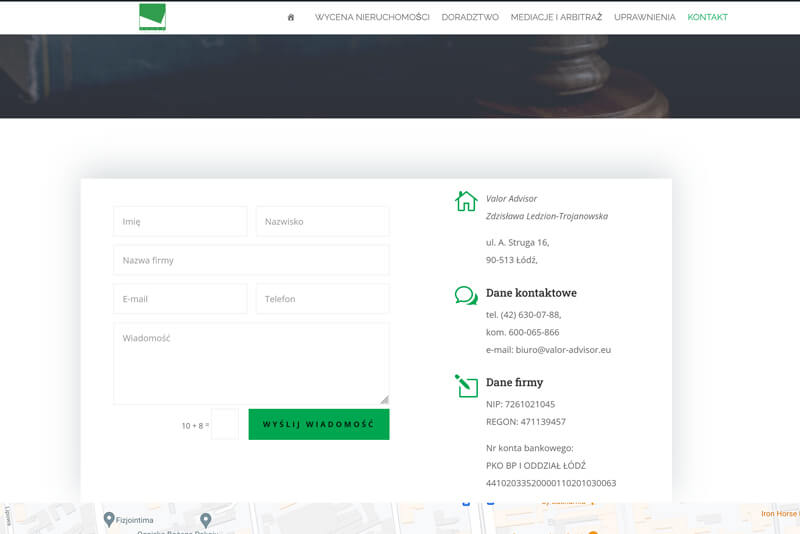800x534 pixels.
Task: Click the NIP: 7261021045 text
Action: tap(520, 404)
